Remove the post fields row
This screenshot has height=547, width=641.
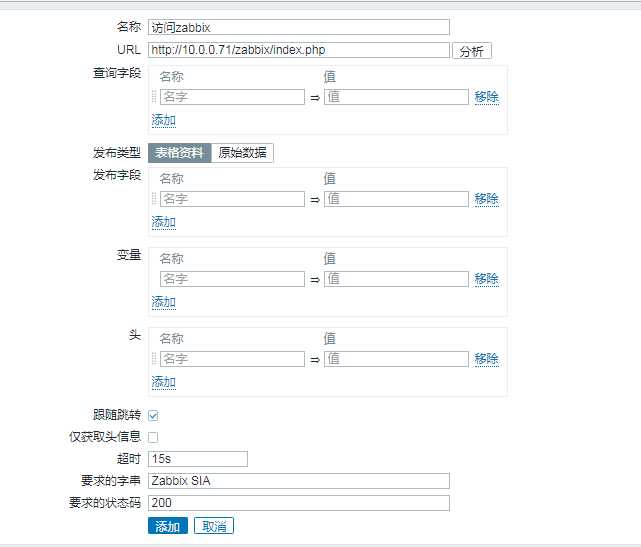pos(486,199)
